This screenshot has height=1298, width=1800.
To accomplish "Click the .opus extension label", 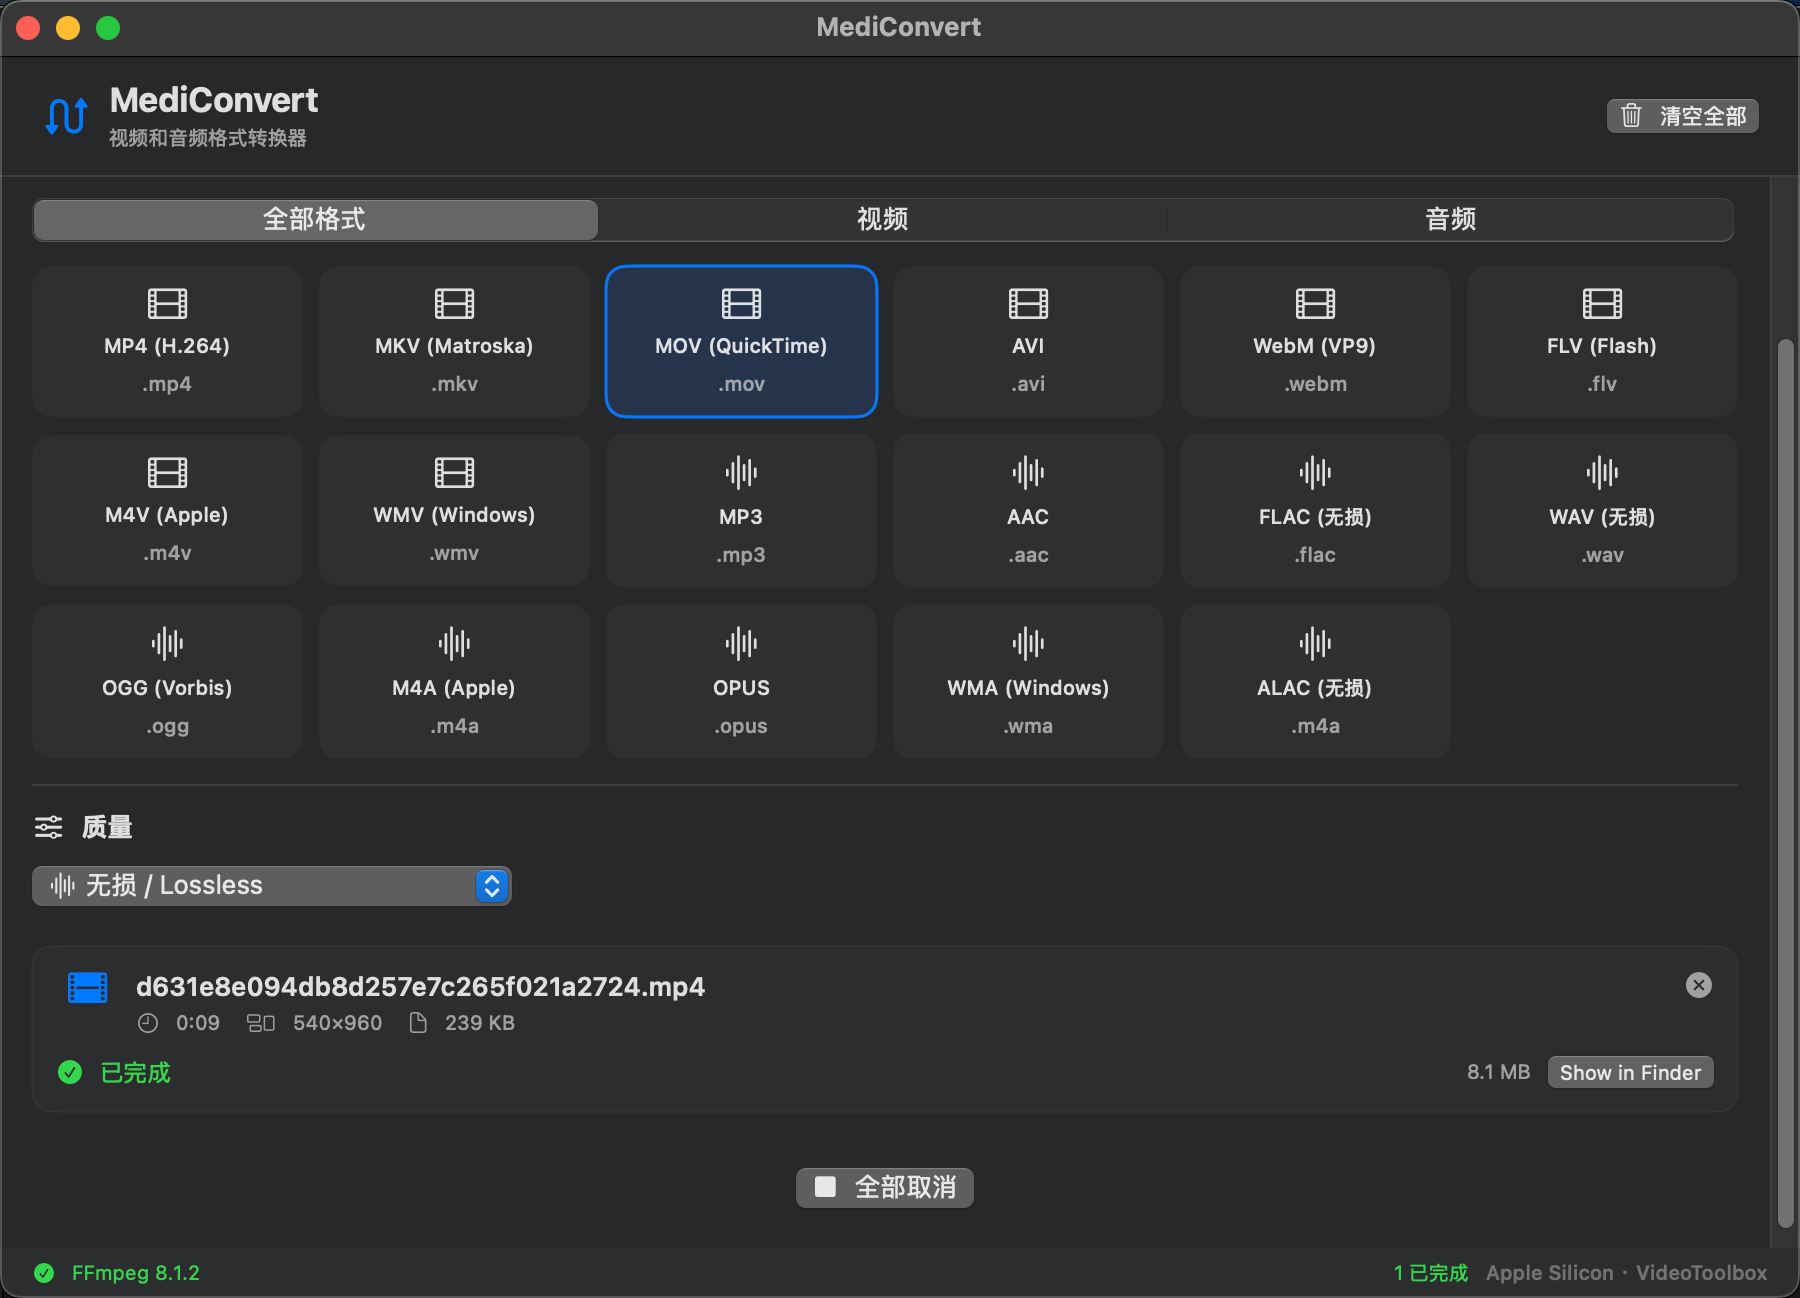I will [741, 726].
